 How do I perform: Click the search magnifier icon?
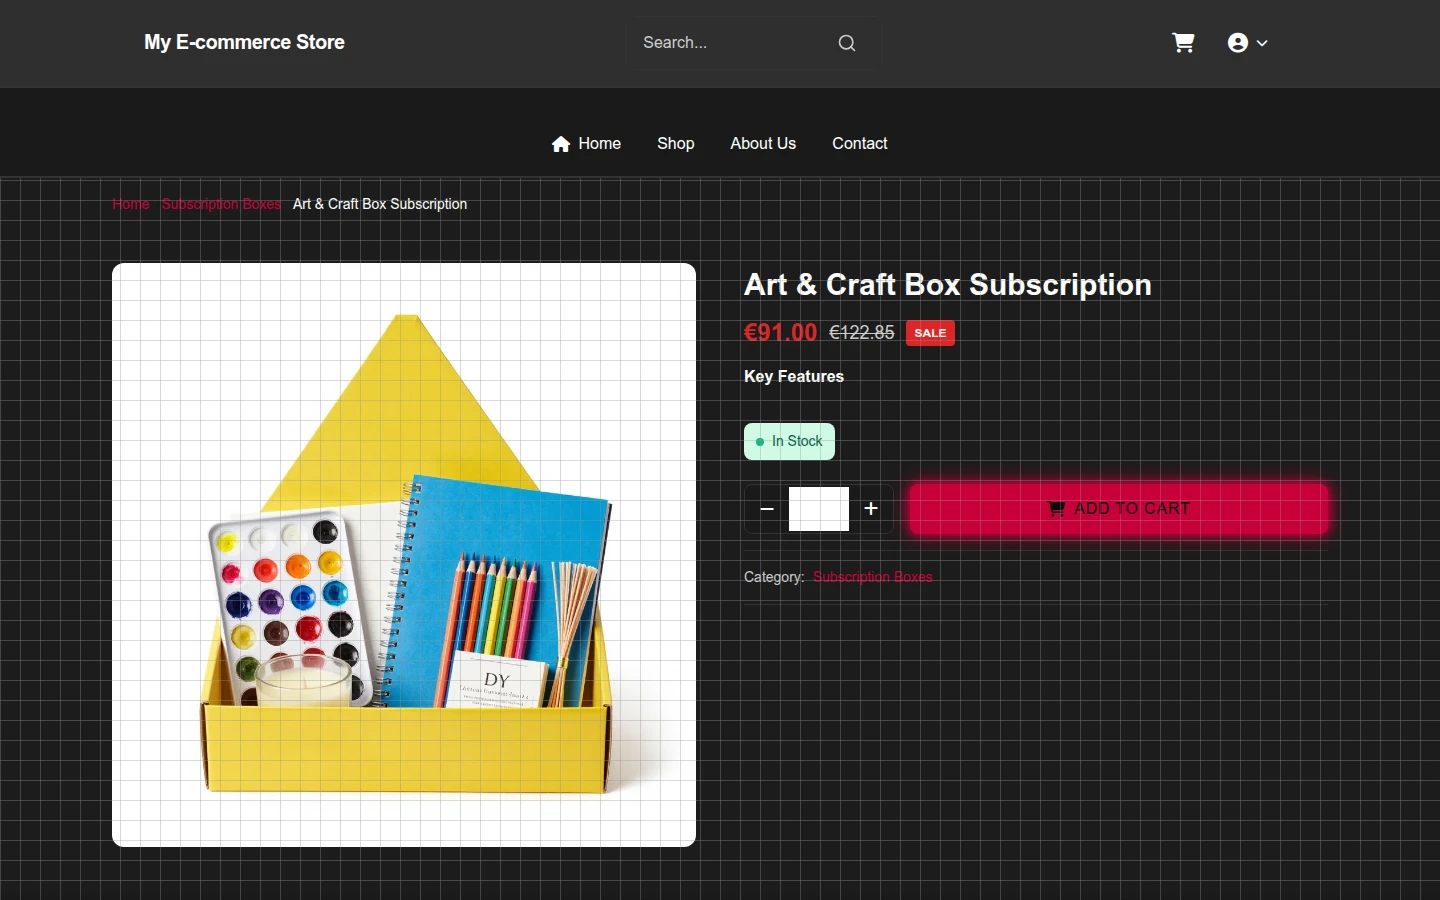(847, 43)
